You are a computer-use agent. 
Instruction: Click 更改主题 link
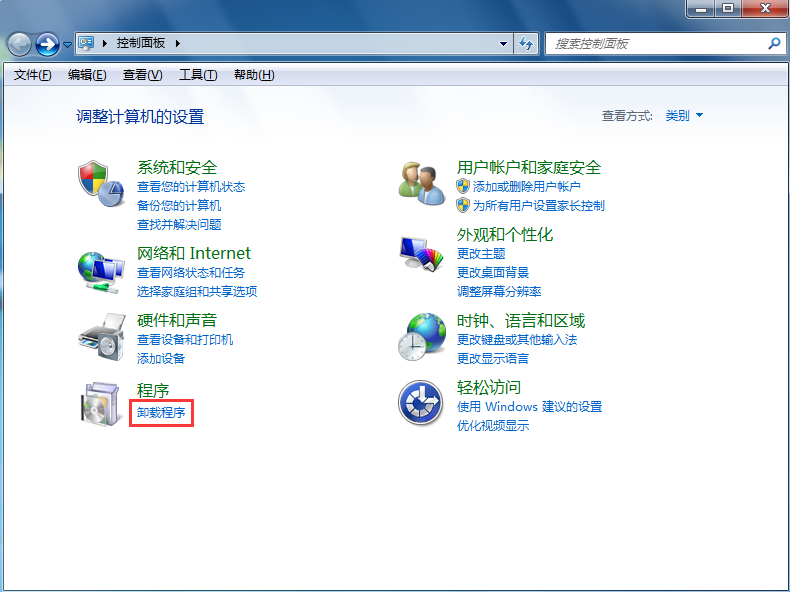click(481, 253)
